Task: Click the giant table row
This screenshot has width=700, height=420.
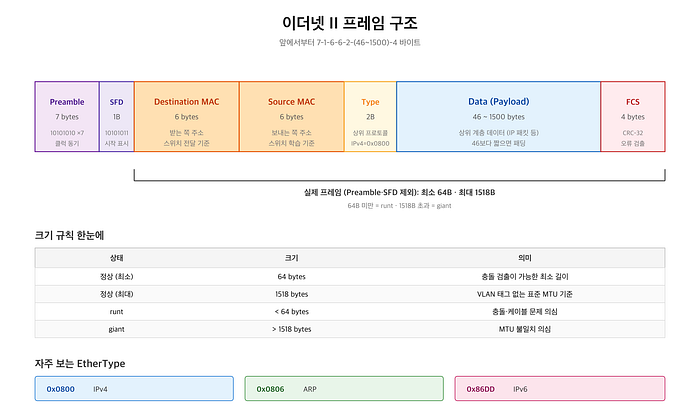Action: pyautogui.click(x=350, y=329)
